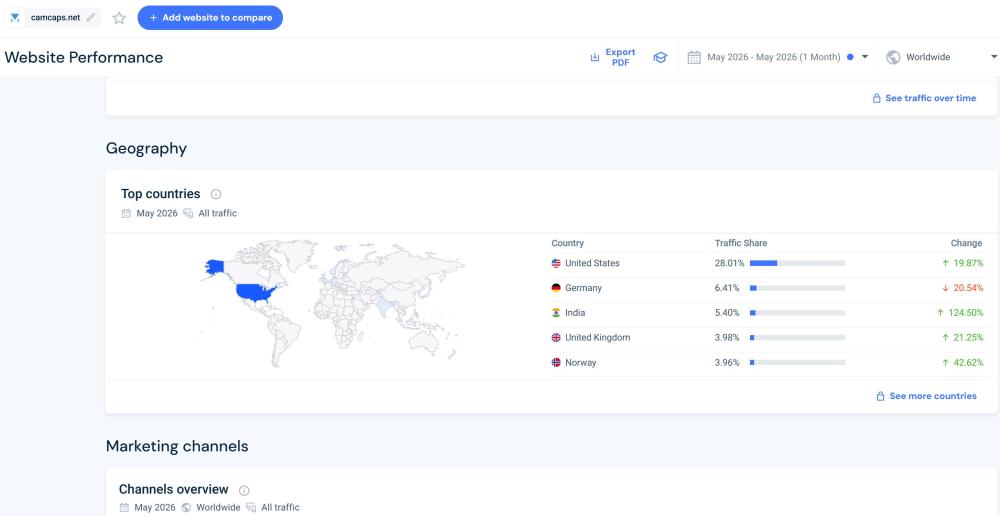This screenshot has width=1000, height=516.
Task: Click the Change column header
Action: [x=966, y=243]
